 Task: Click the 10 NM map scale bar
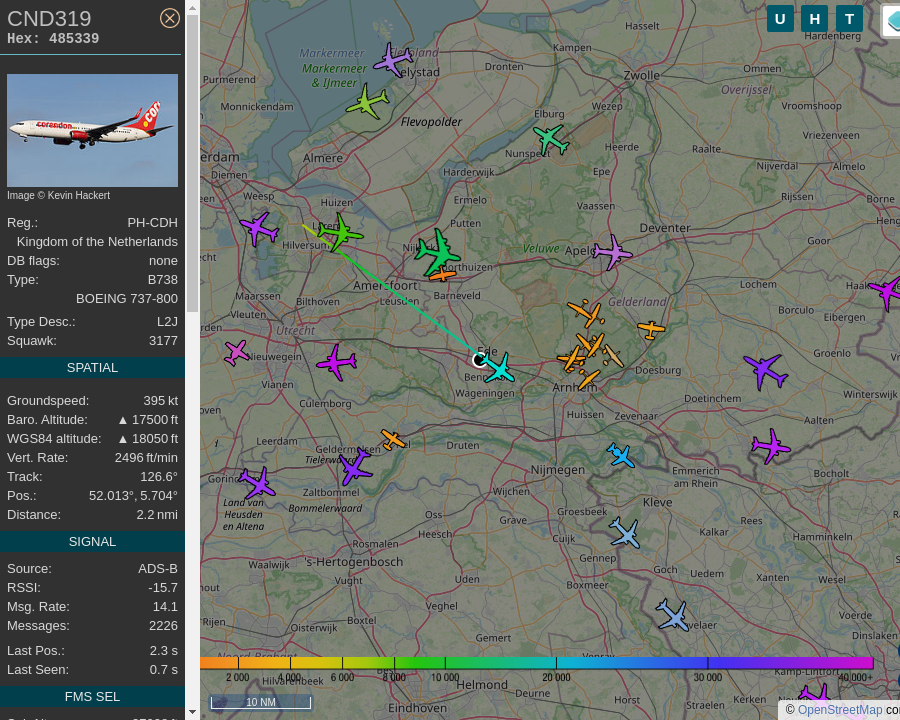tap(261, 702)
